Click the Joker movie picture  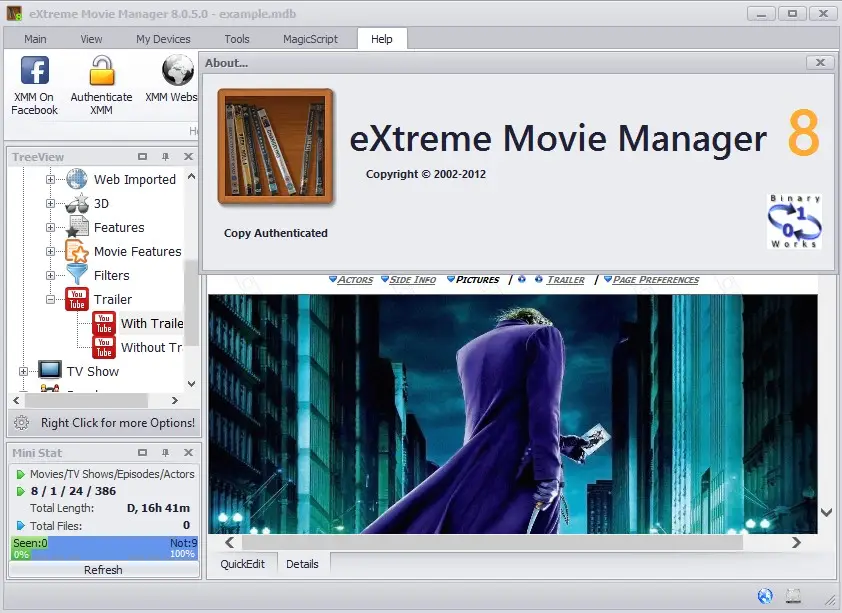[x=513, y=414]
